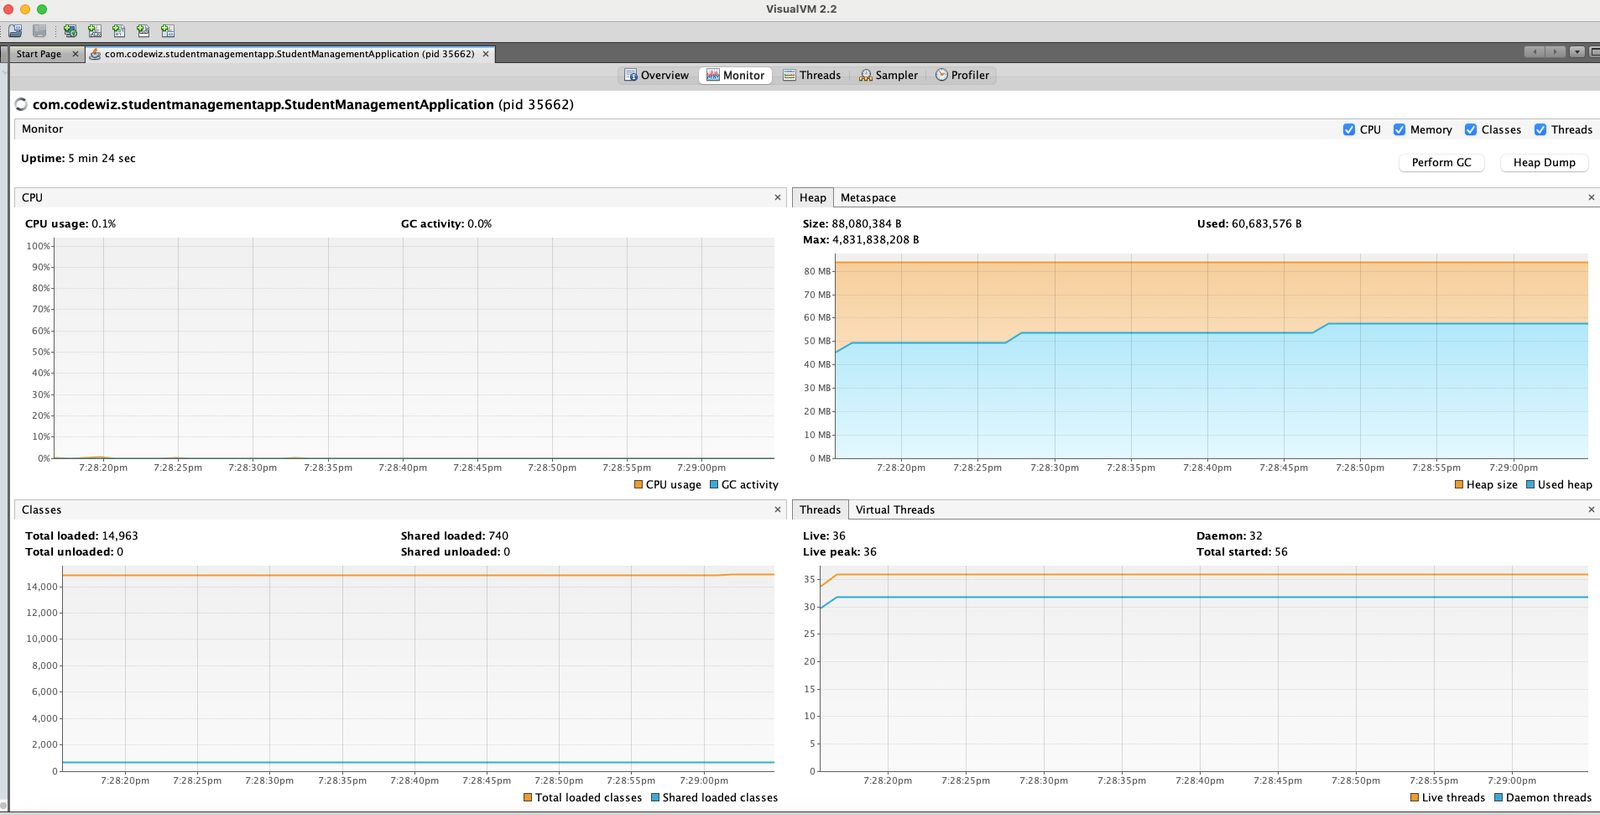Open the document list dropdown arrow
This screenshot has width=1600, height=815.
tap(1577, 52)
